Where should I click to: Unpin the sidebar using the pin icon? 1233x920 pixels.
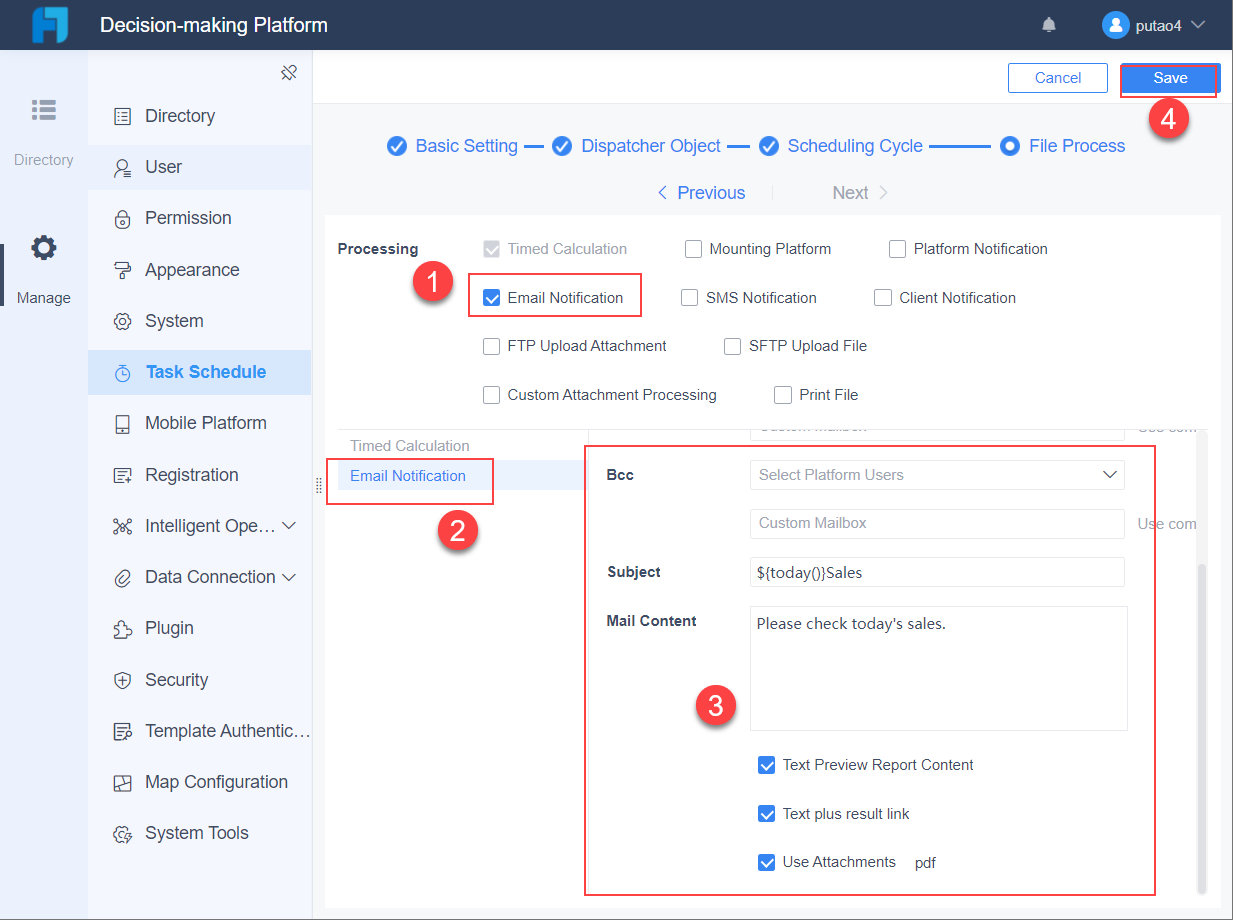coord(289,72)
